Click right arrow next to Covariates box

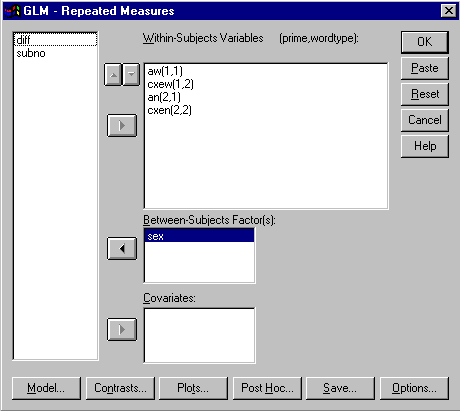tap(122, 329)
